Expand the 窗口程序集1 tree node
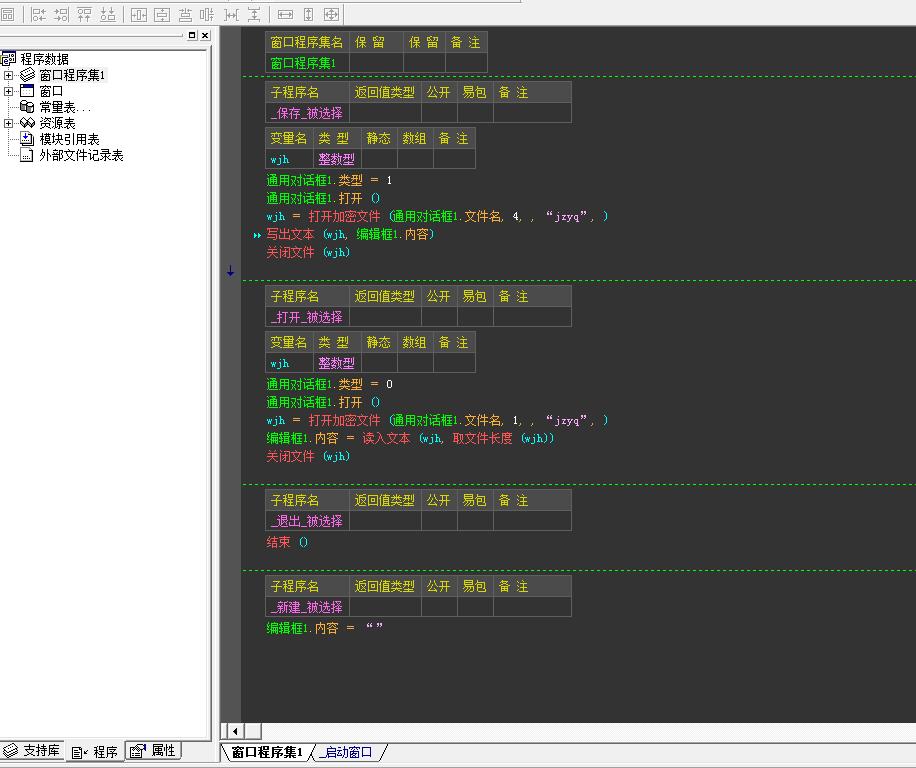 (9, 75)
